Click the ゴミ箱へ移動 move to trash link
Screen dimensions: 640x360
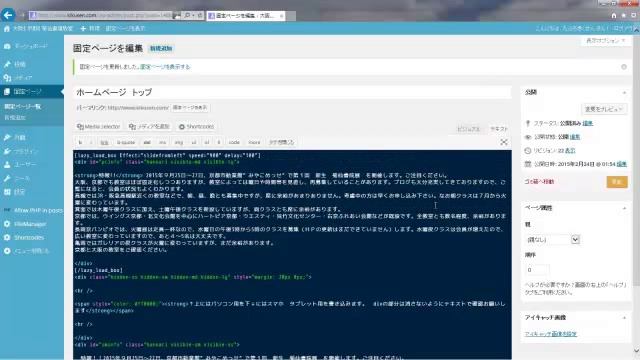click(x=539, y=182)
